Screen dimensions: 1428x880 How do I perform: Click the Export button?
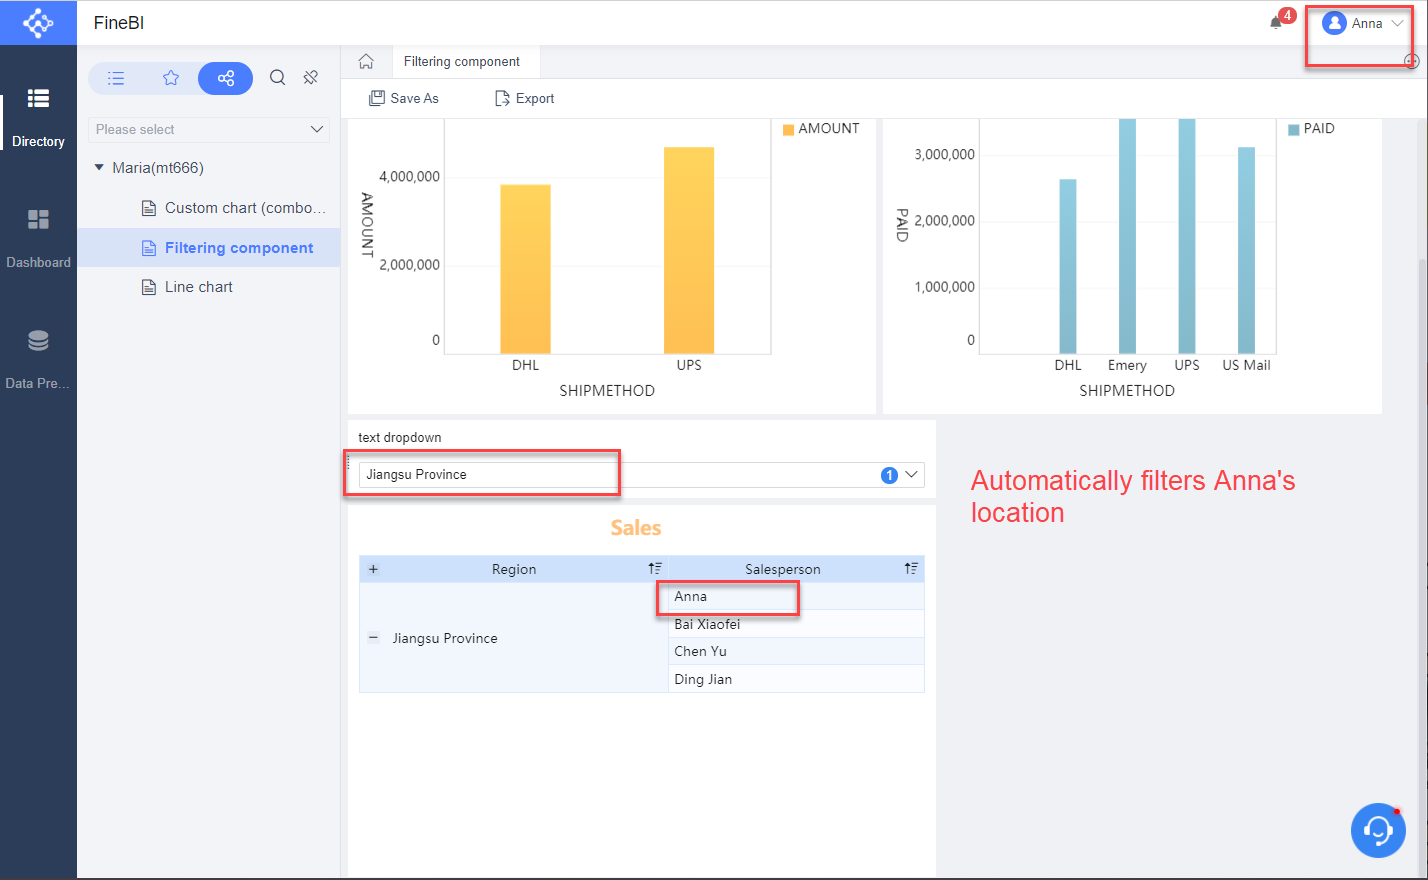point(525,98)
